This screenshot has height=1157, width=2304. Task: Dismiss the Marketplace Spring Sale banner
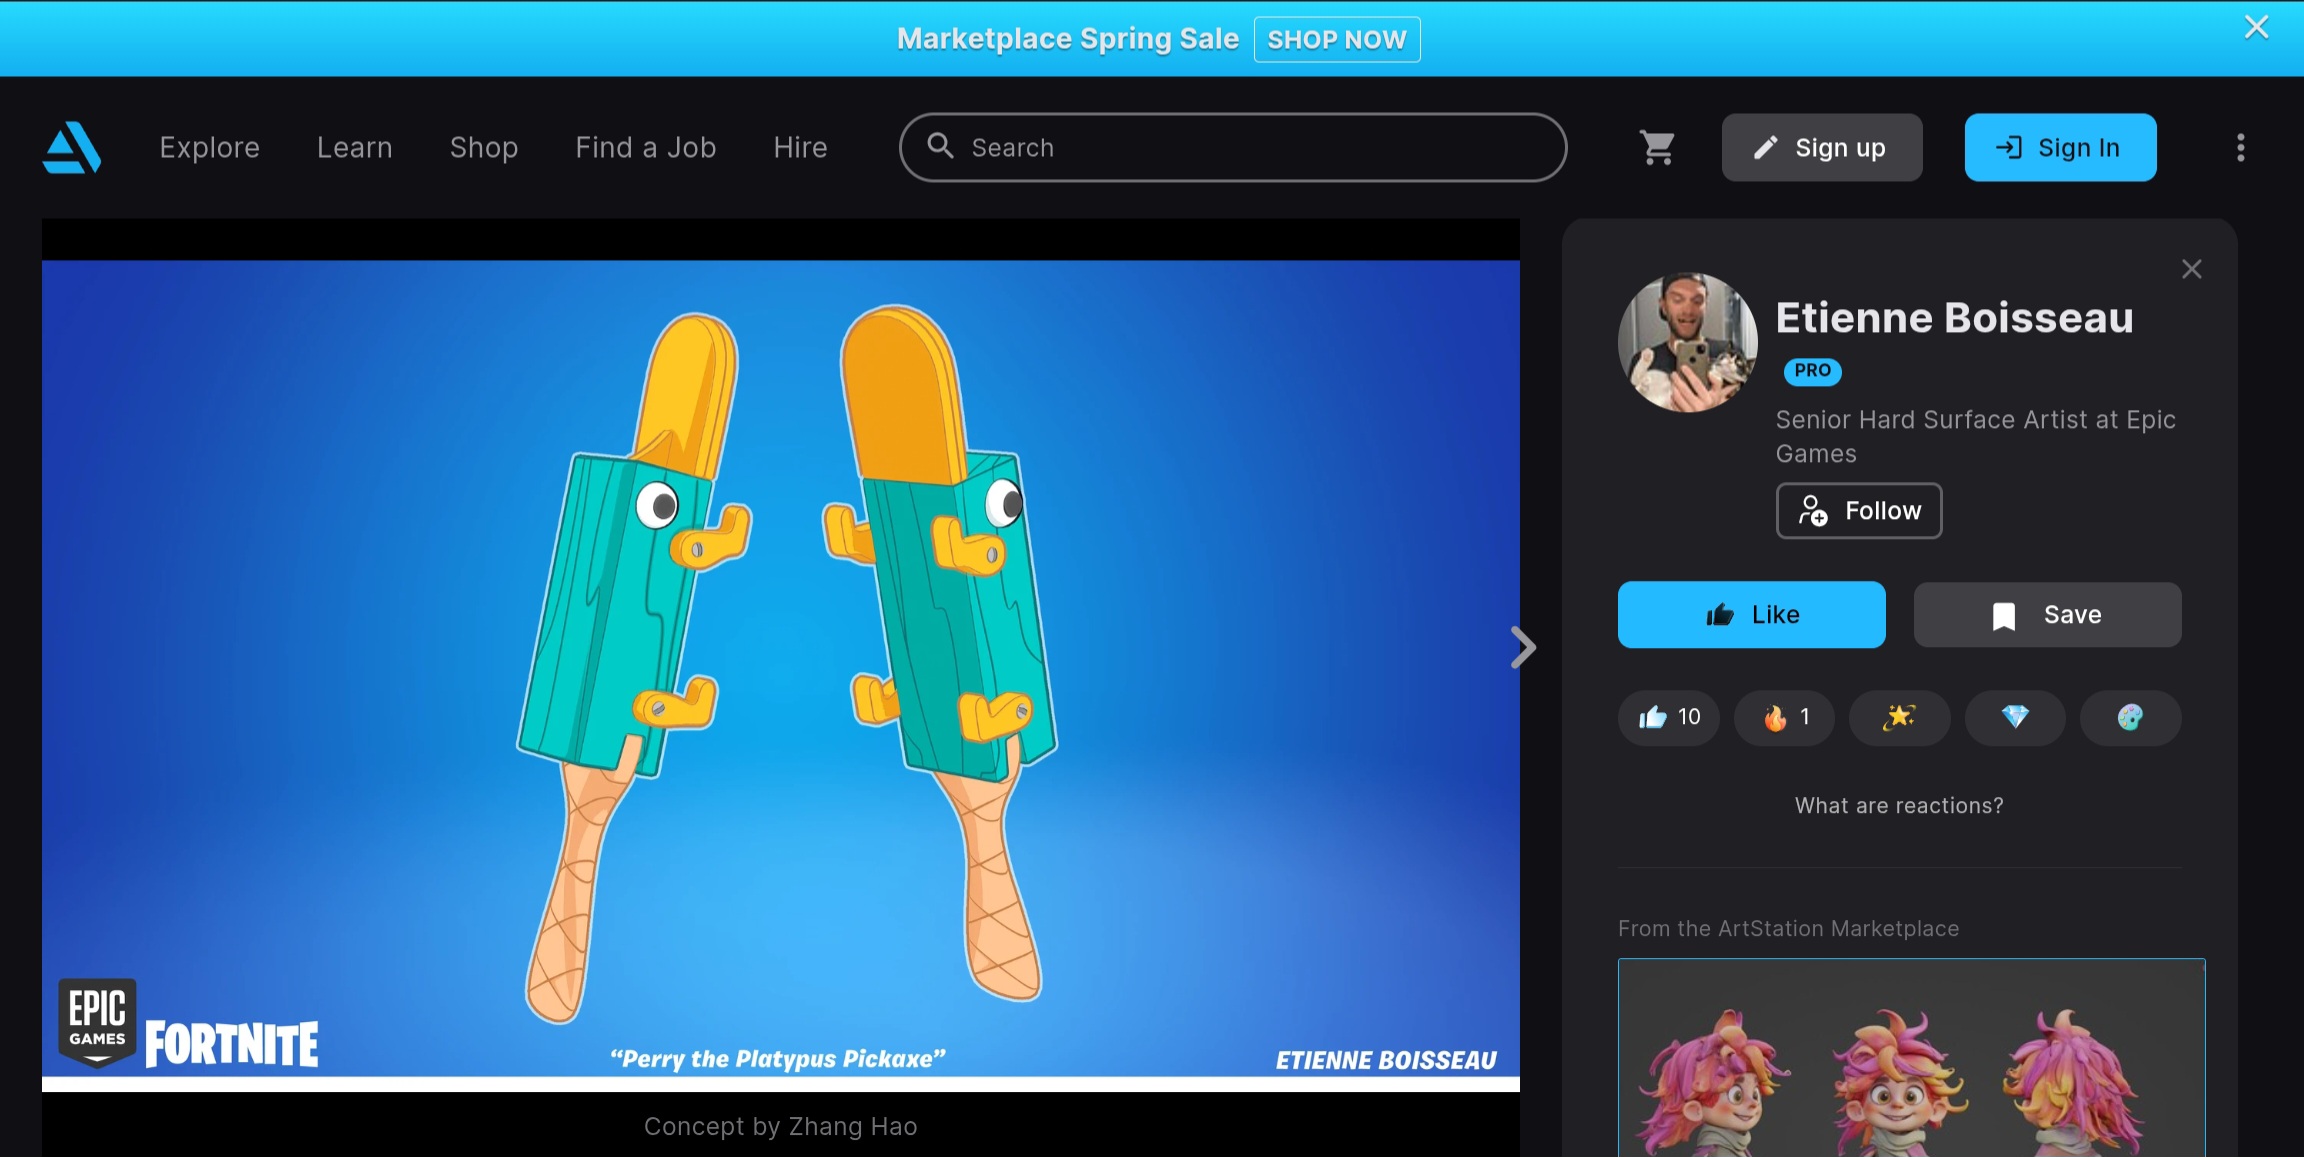[2256, 27]
